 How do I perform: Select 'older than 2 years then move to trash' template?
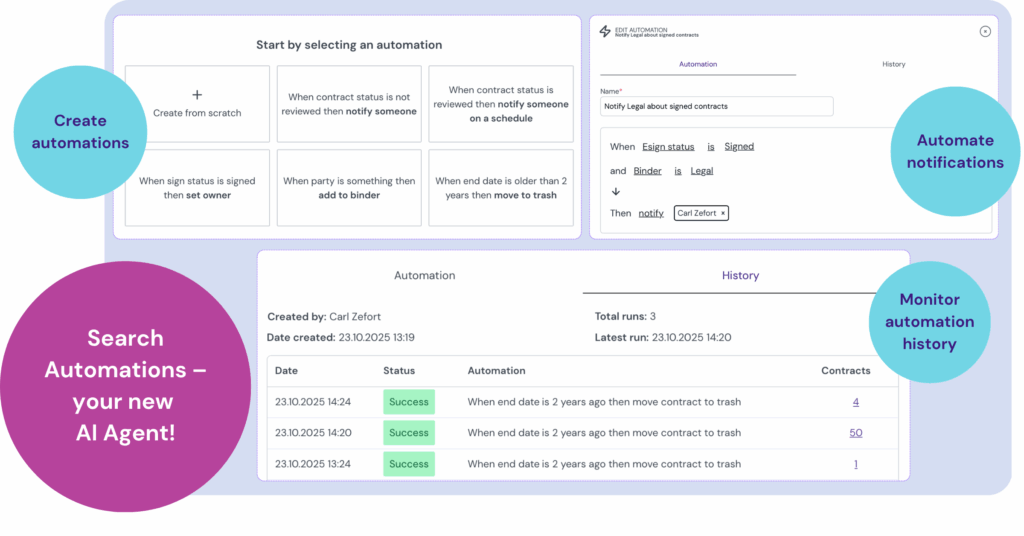(x=501, y=188)
